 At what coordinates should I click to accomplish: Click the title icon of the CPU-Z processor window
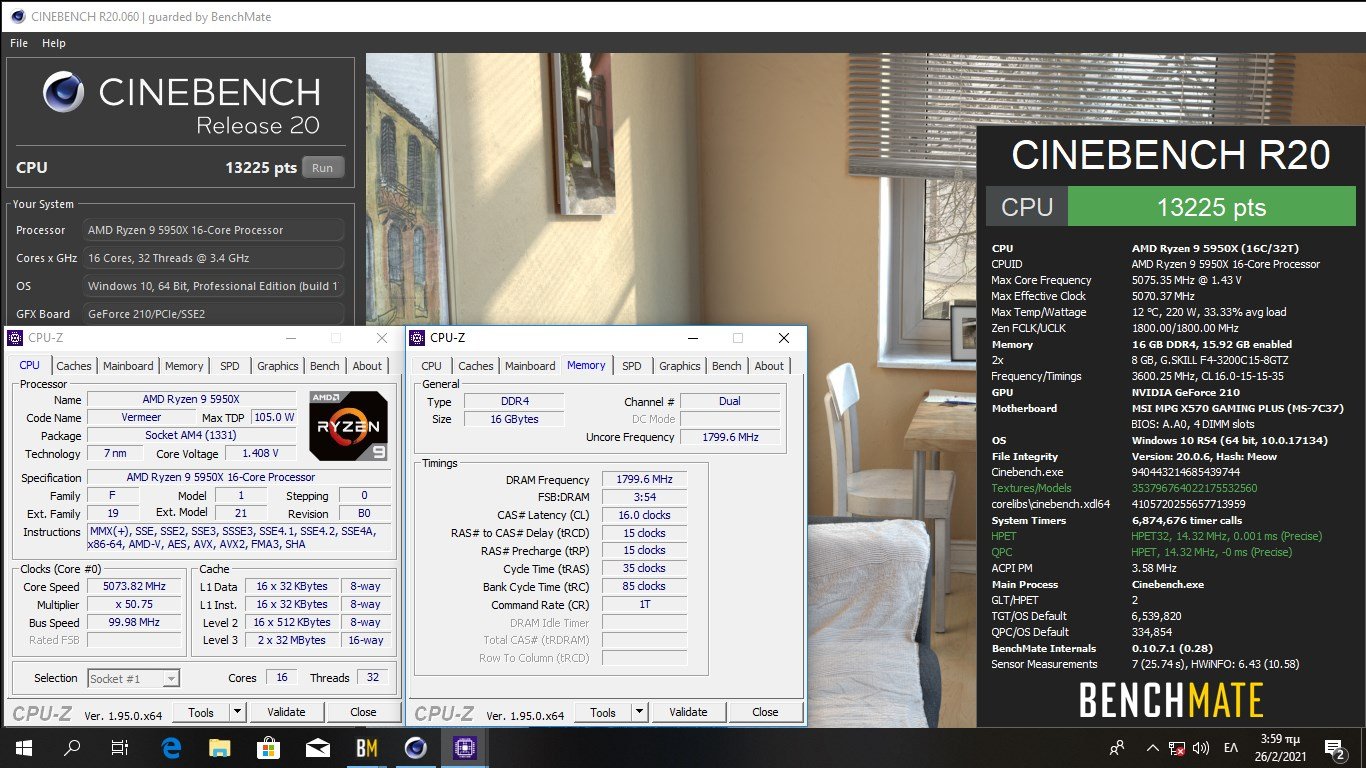pyautogui.click(x=17, y=338)
